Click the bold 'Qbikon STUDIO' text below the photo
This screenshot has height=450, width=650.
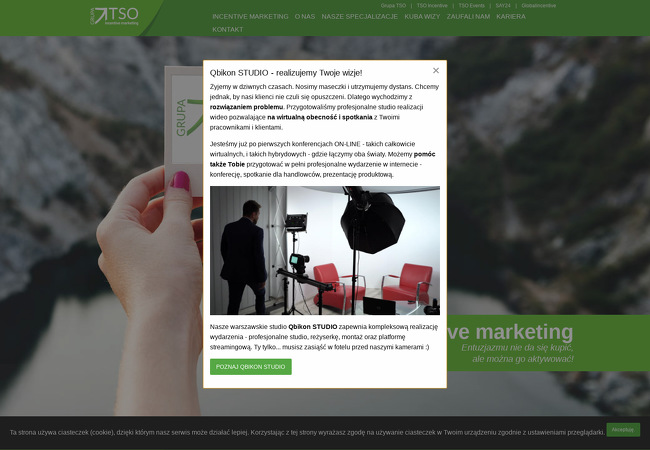click(313, 327)
